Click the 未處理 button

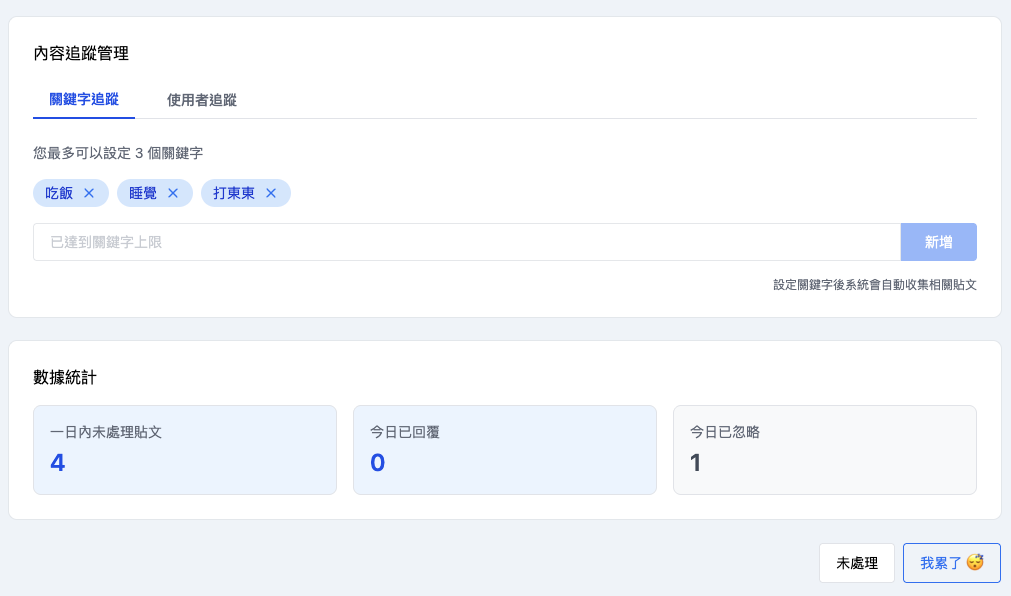click(x=857, y=563)
